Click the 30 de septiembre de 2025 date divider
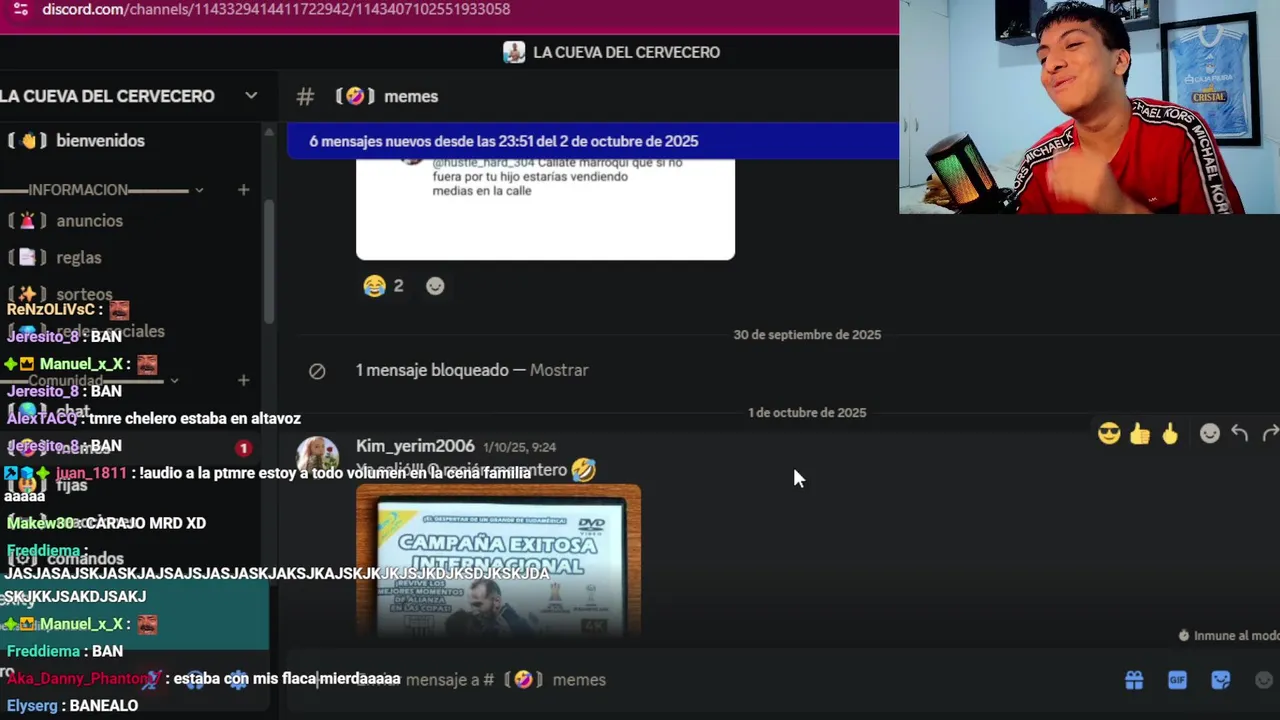The width and height of the screenshot is (1280, 720). [x=807, y=335]
